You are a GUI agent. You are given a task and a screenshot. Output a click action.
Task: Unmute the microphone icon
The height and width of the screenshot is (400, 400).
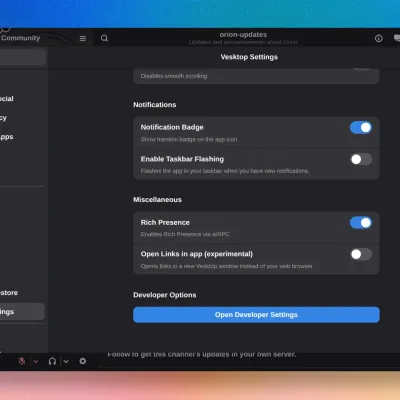(22, 361)
